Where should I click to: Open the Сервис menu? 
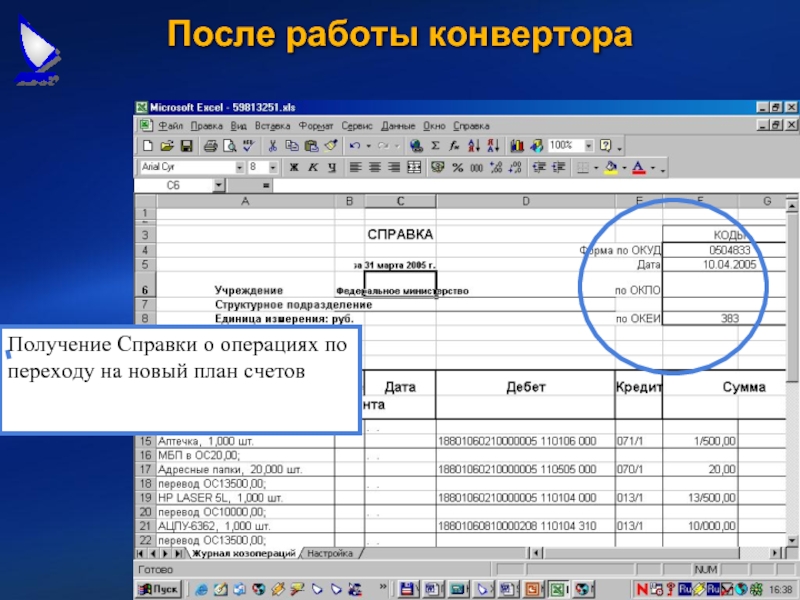(x=357, y=126)
